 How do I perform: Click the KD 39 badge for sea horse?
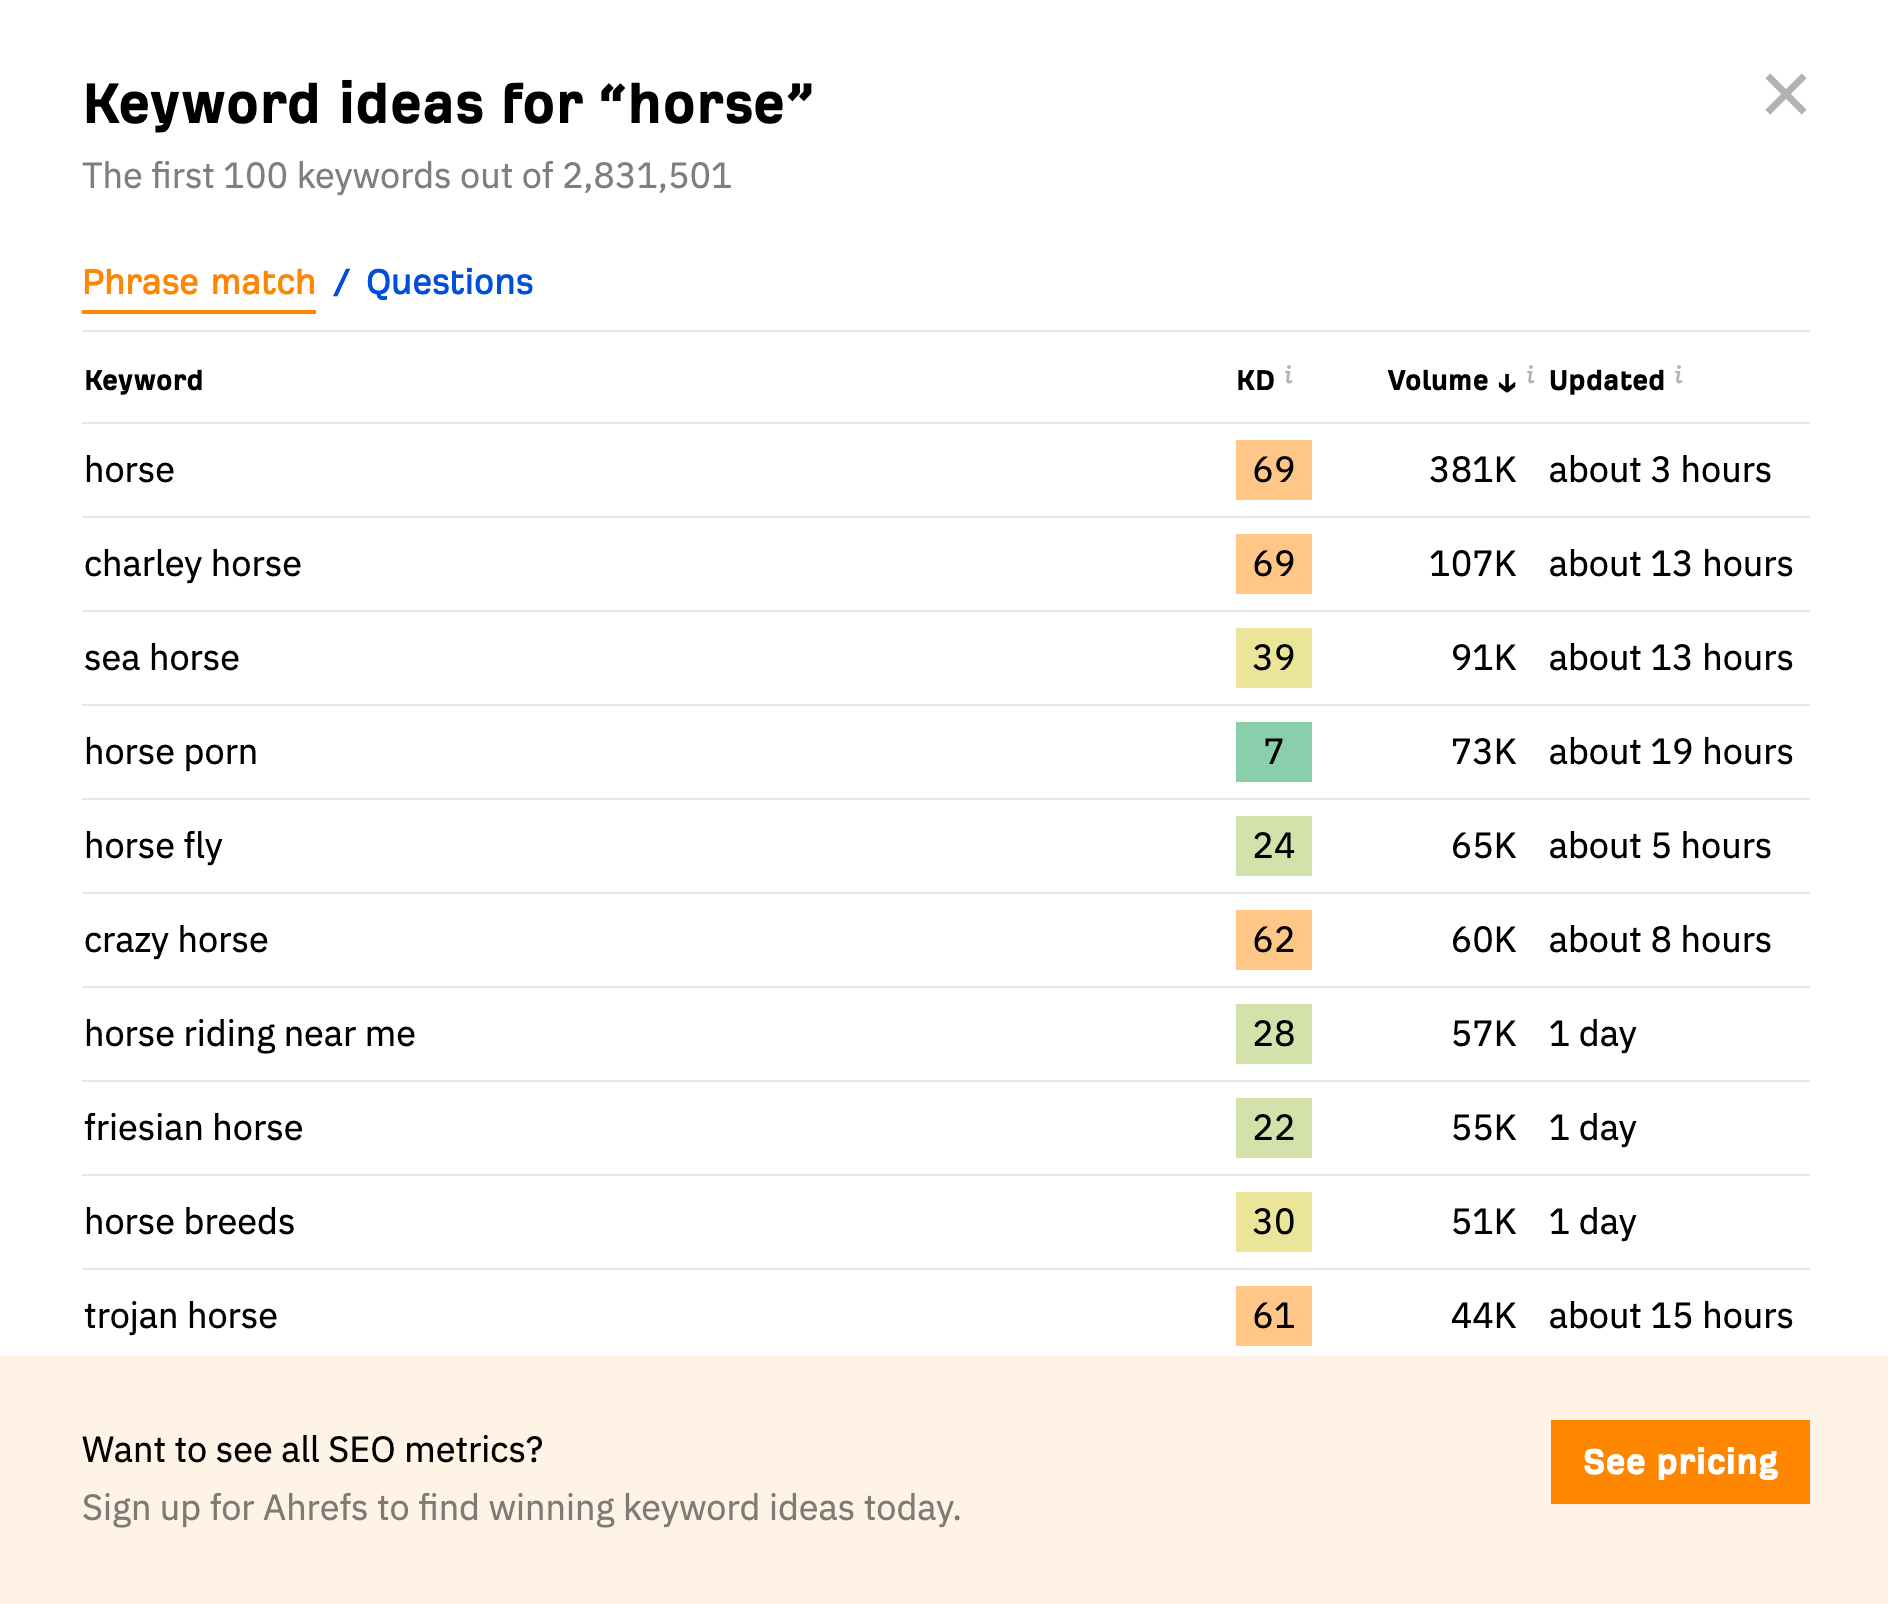click(x=1273, y=658)
